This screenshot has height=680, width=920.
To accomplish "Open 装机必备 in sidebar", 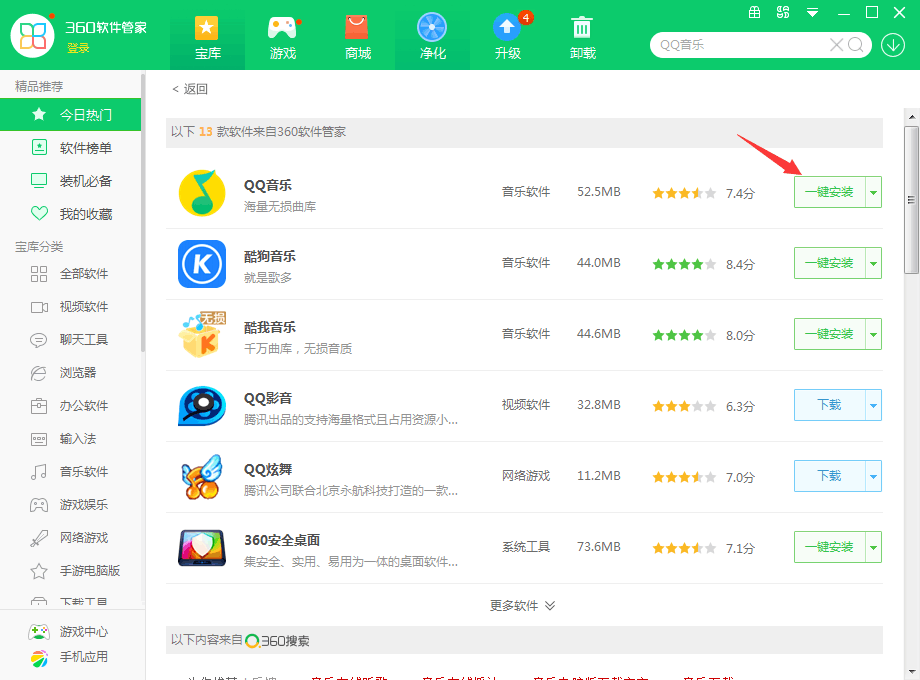I will pos(70,181).
